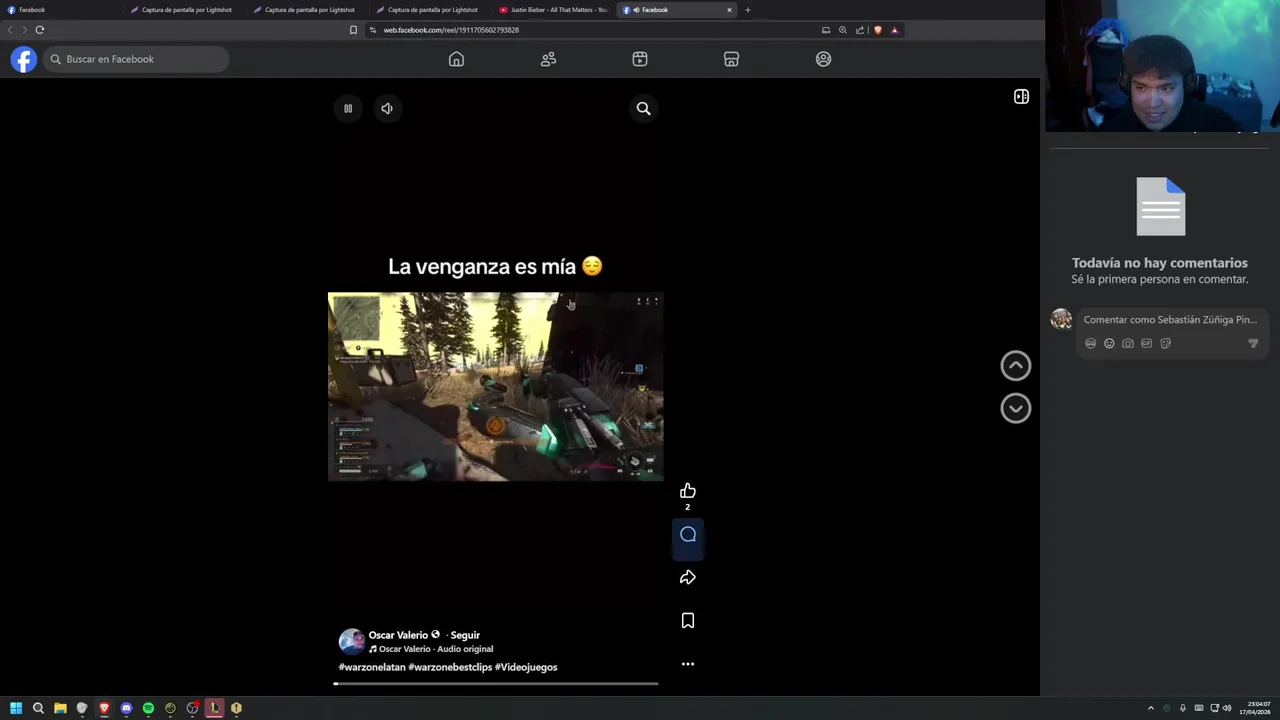
Task: Open browser zoom magnifier icon in address bar
Action: pos(843,30)
